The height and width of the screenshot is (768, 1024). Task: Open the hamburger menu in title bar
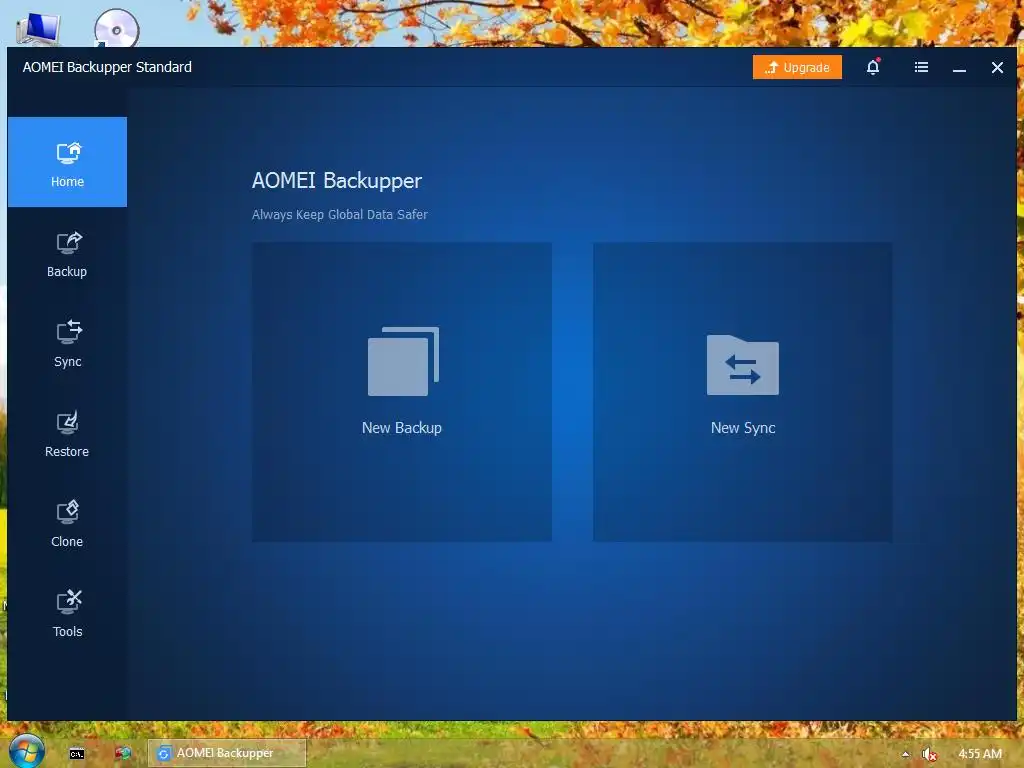point(921,67)
